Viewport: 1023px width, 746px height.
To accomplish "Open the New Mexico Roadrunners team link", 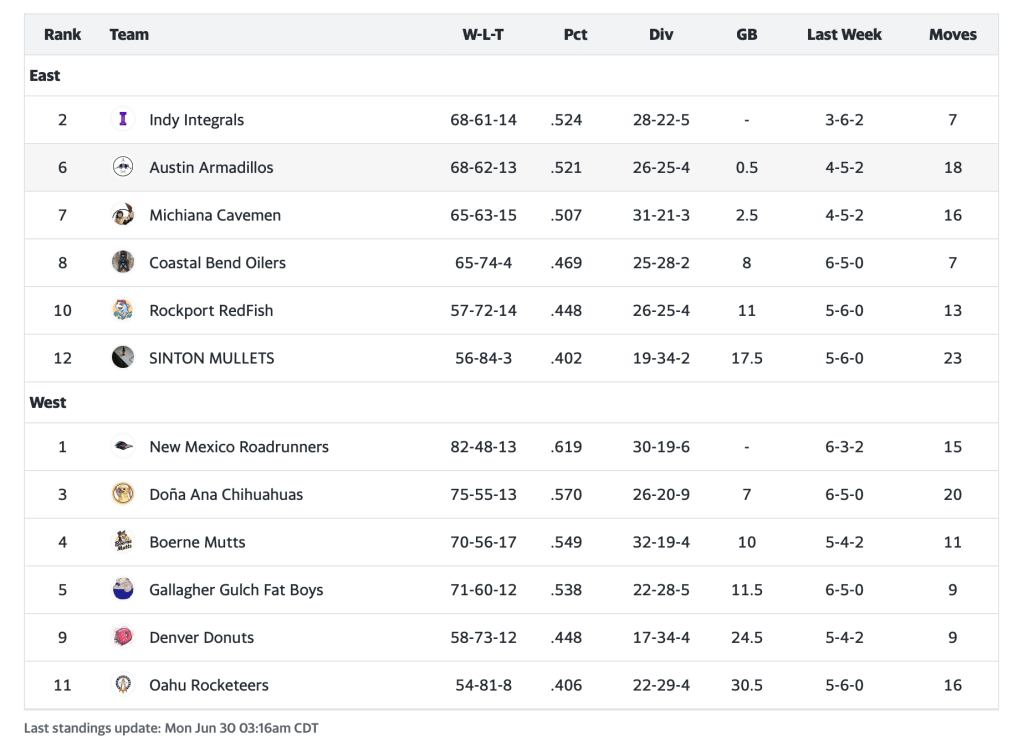I will (239, 447).
